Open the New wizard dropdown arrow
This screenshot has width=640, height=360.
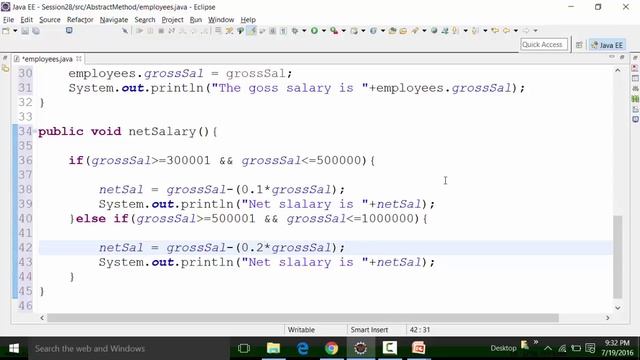click(x=15, y=31)
